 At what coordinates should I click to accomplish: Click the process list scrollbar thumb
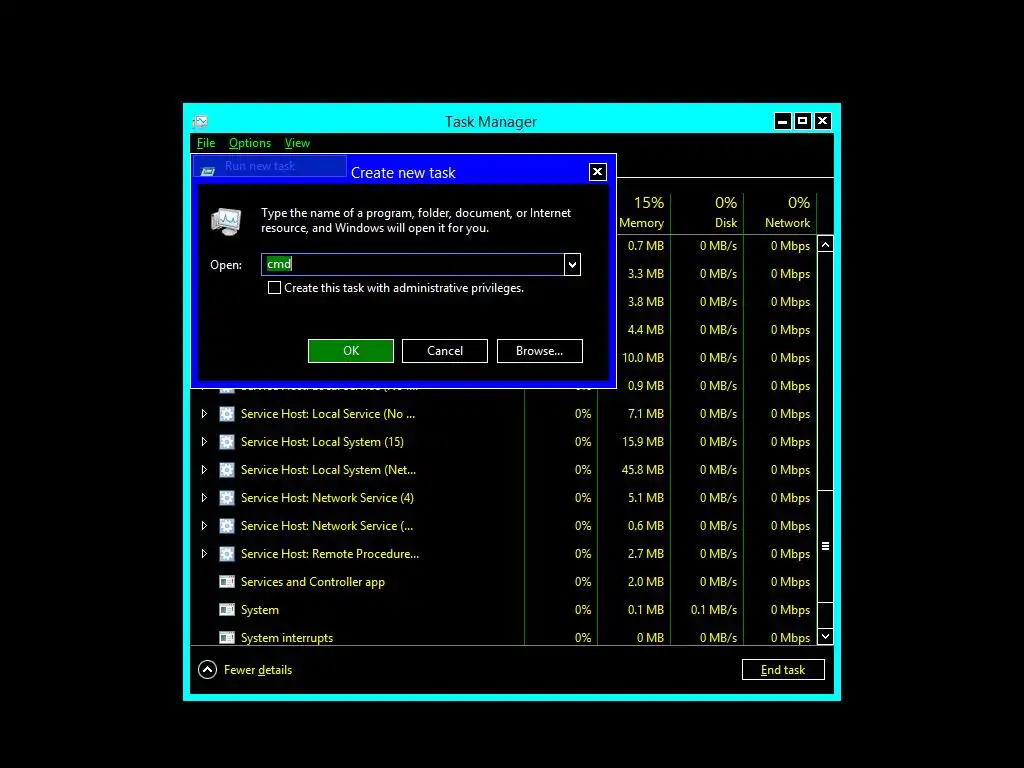[x=825, y=546]
